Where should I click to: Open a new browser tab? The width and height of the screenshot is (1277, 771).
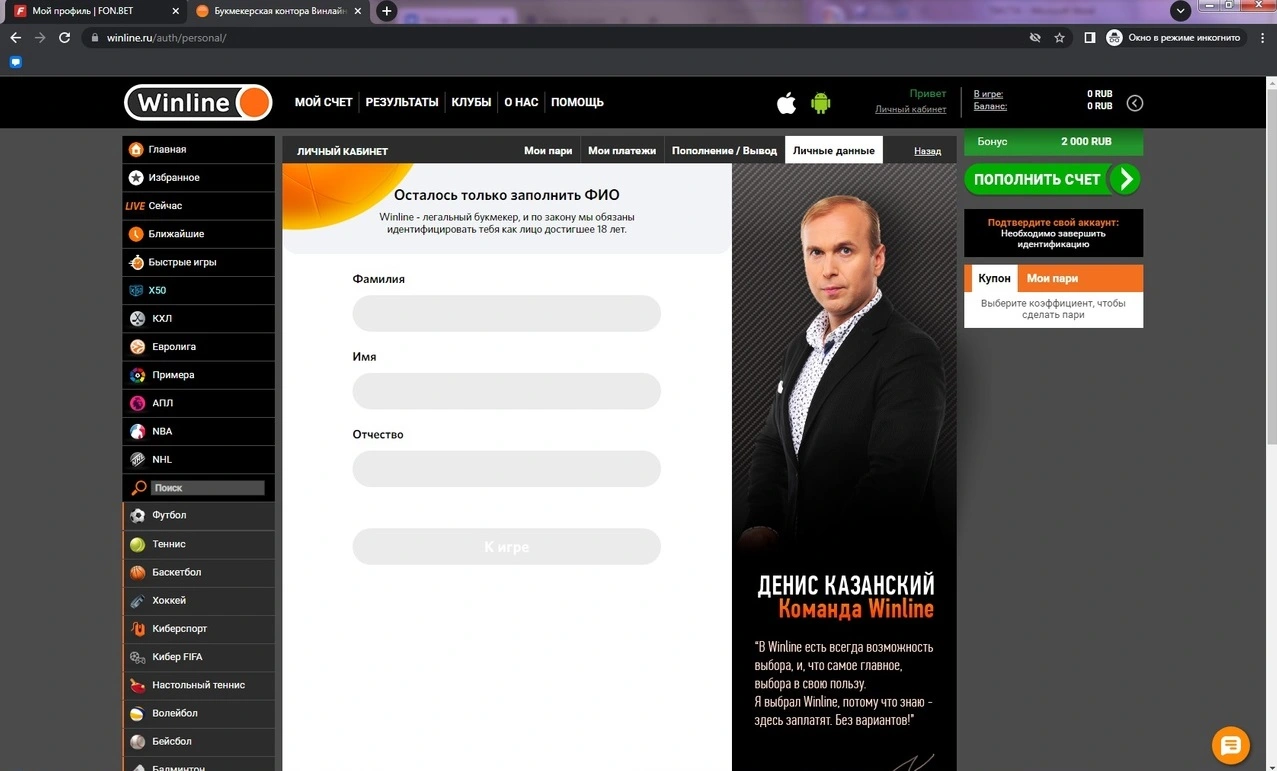[x=386, y=11]
